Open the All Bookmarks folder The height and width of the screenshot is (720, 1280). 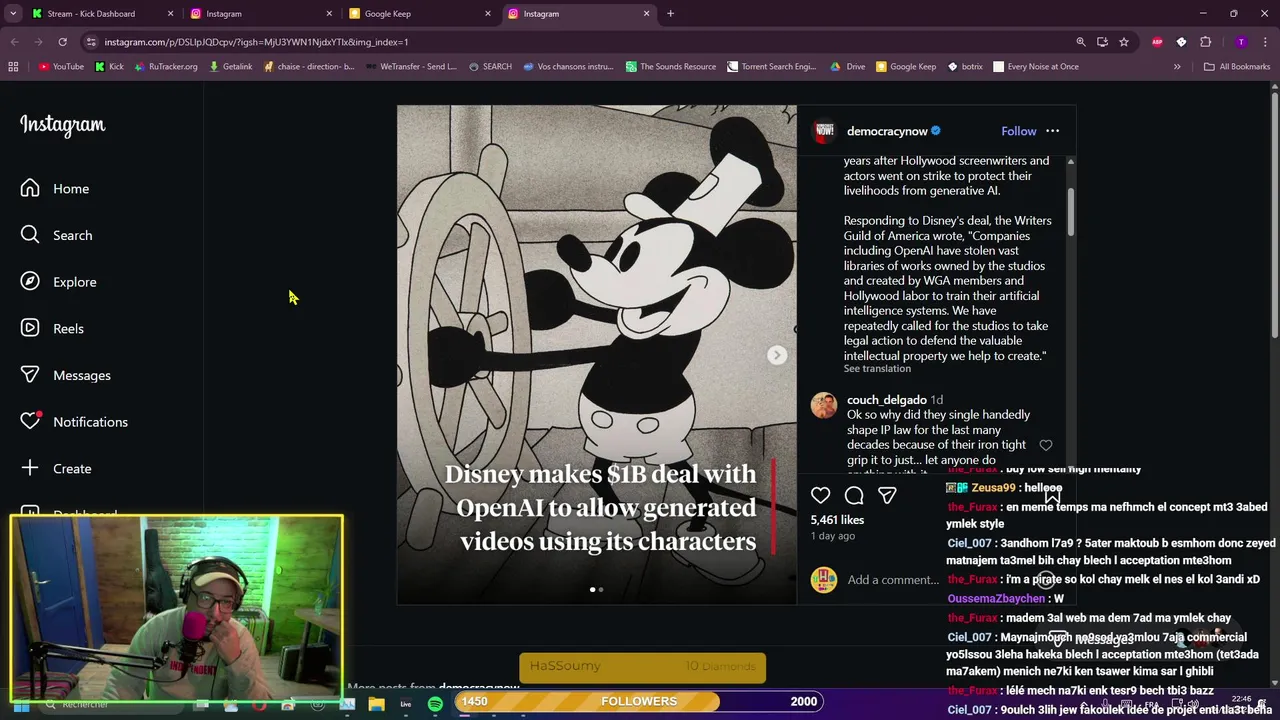(1237, 67)
